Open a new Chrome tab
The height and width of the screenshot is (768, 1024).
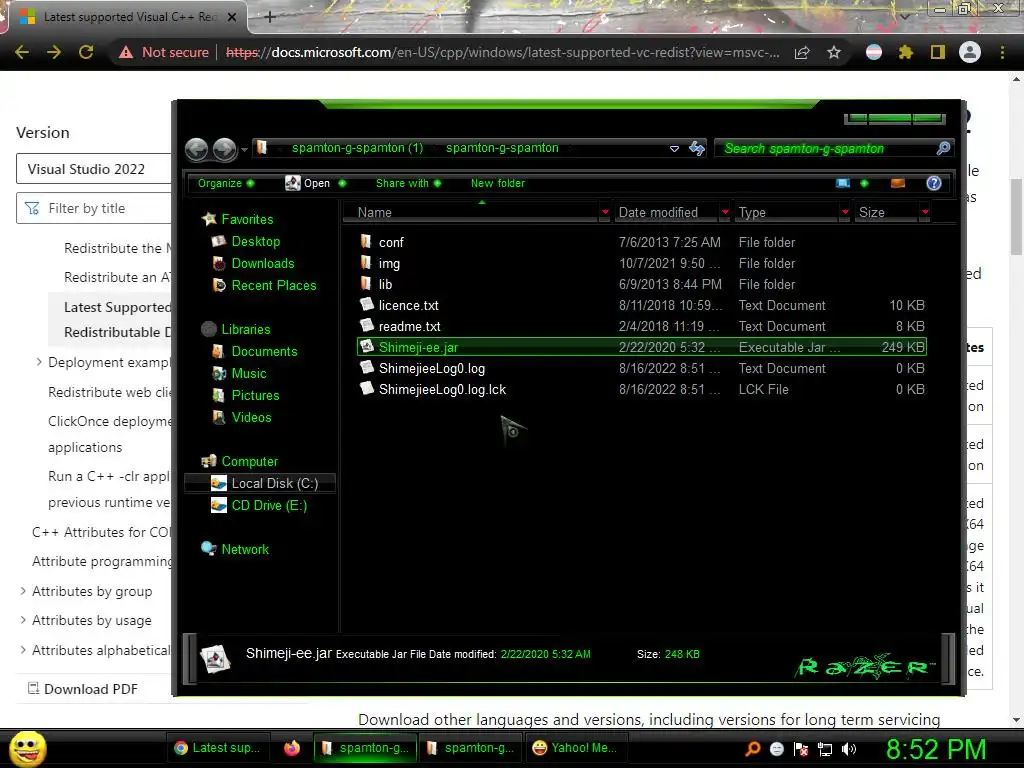[x=270, y=17]
